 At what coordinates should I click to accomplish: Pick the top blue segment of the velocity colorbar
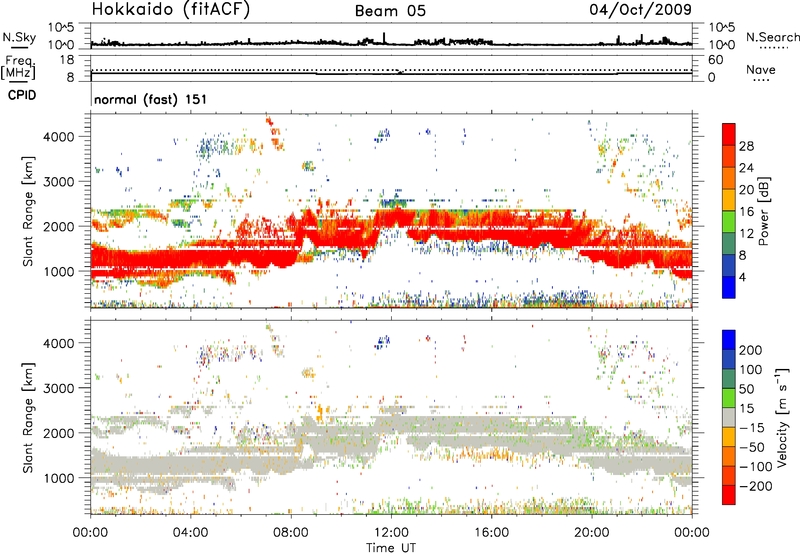point(729,340)
